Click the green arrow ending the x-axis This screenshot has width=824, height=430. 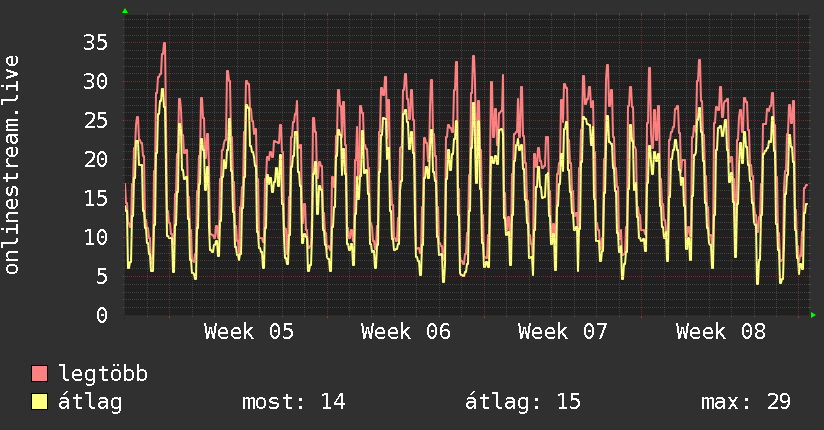[x=813, y=315]
